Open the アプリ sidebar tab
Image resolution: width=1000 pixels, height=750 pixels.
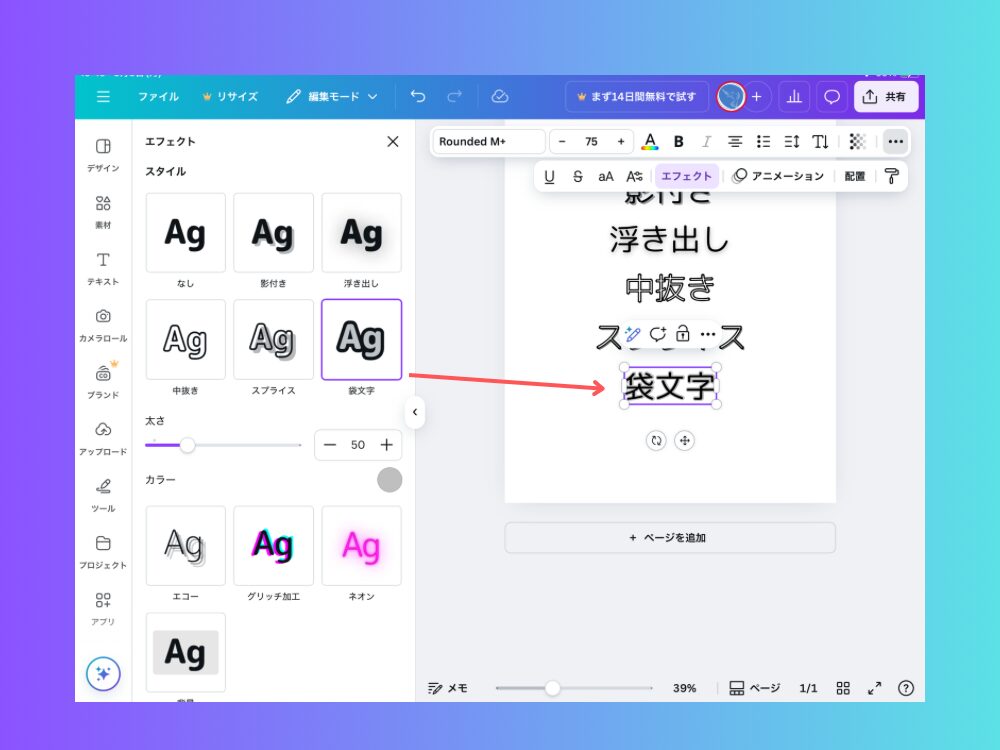pos(103,608)
